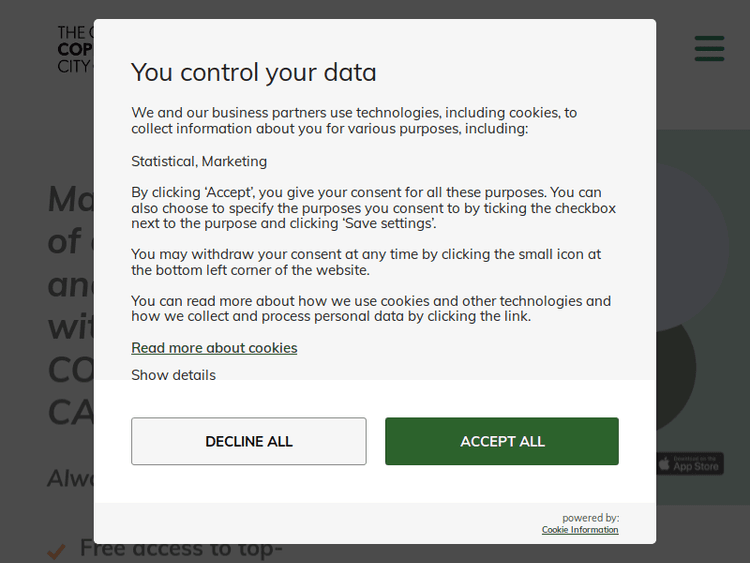Click the paragraph starting By clicking 'Accept'

click(x=373, y=208)
